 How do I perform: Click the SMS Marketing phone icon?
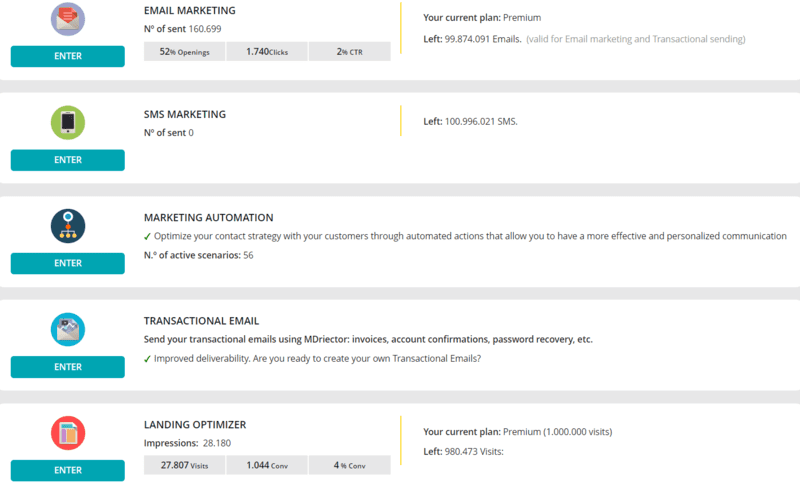point(68,123)
